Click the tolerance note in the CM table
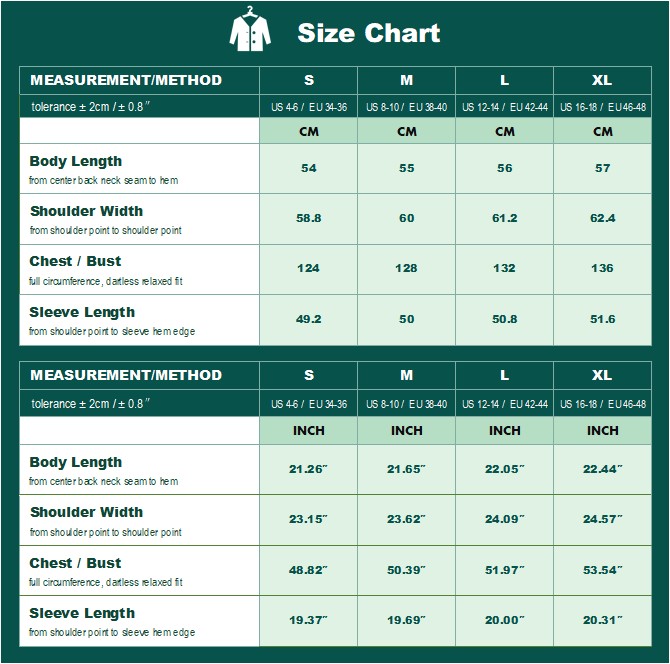 coord(91,106)
